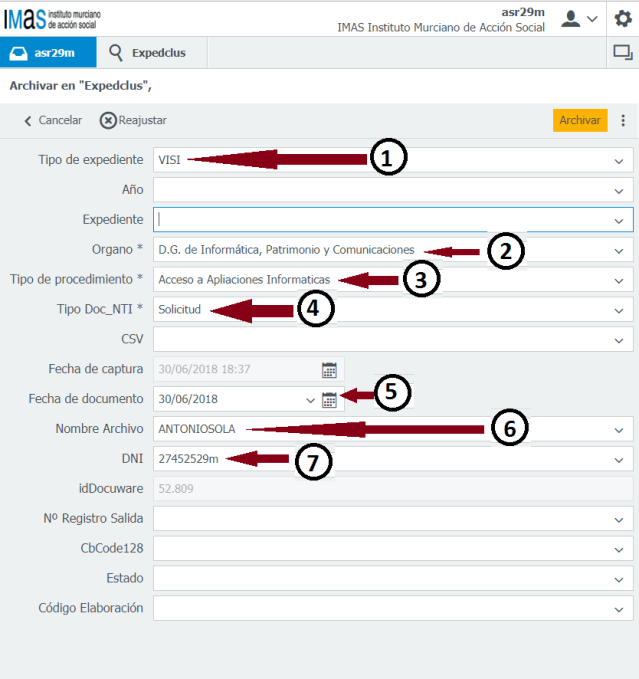Click into the Expediente input field
The height and width of the screenshot is (679, 639).
pyautogui.click(x=380, y=219)
